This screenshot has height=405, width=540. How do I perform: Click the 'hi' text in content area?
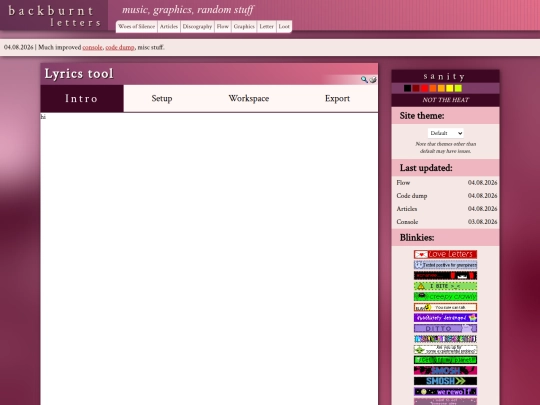(x=43, y=117)
